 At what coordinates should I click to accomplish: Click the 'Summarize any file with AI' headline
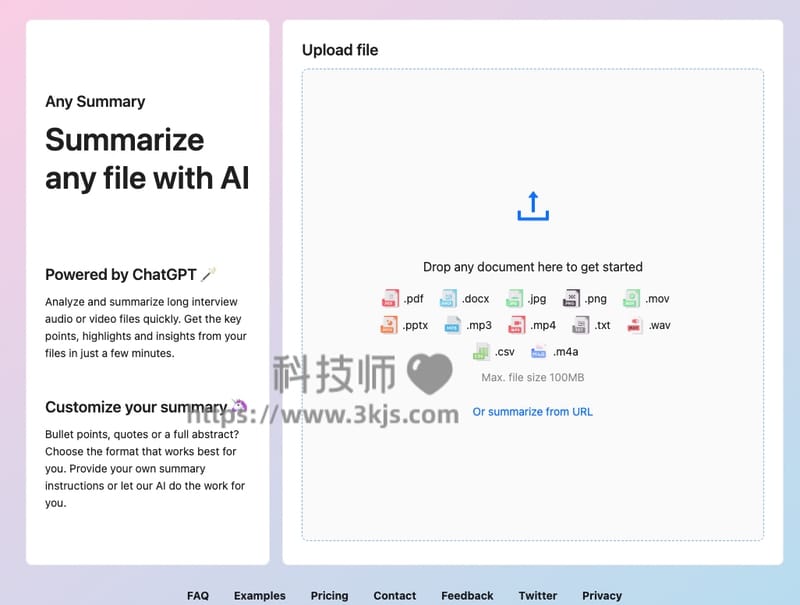click(x=147, y=159)
